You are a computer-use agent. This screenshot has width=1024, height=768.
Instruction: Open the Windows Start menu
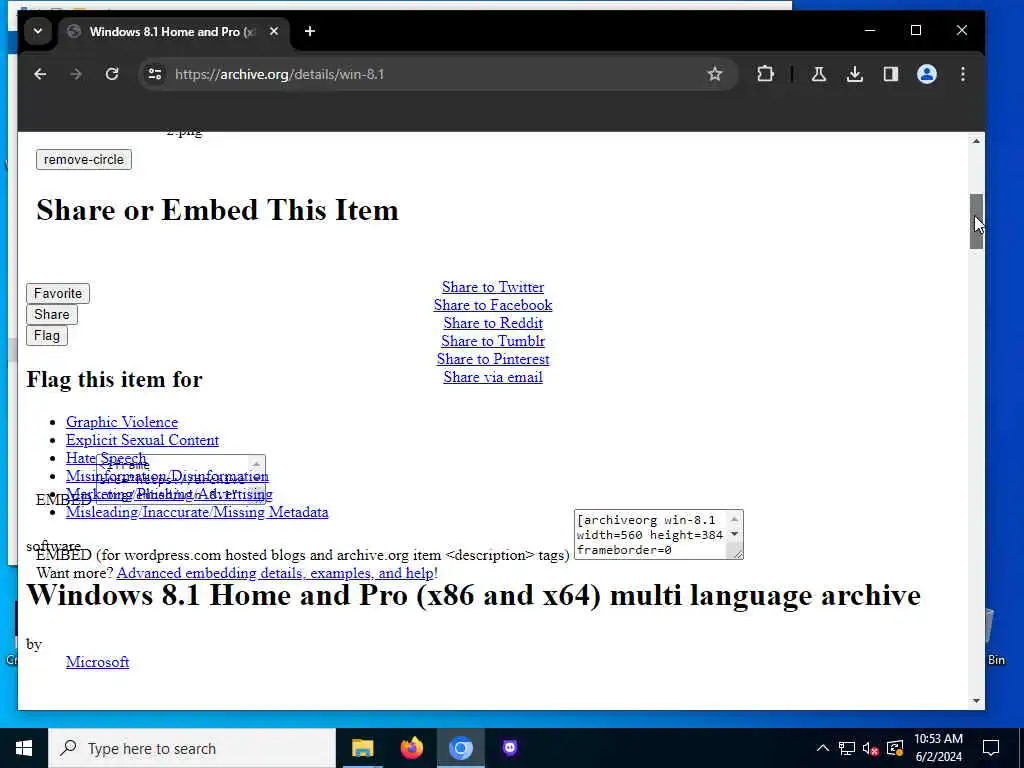pos(24,748)
